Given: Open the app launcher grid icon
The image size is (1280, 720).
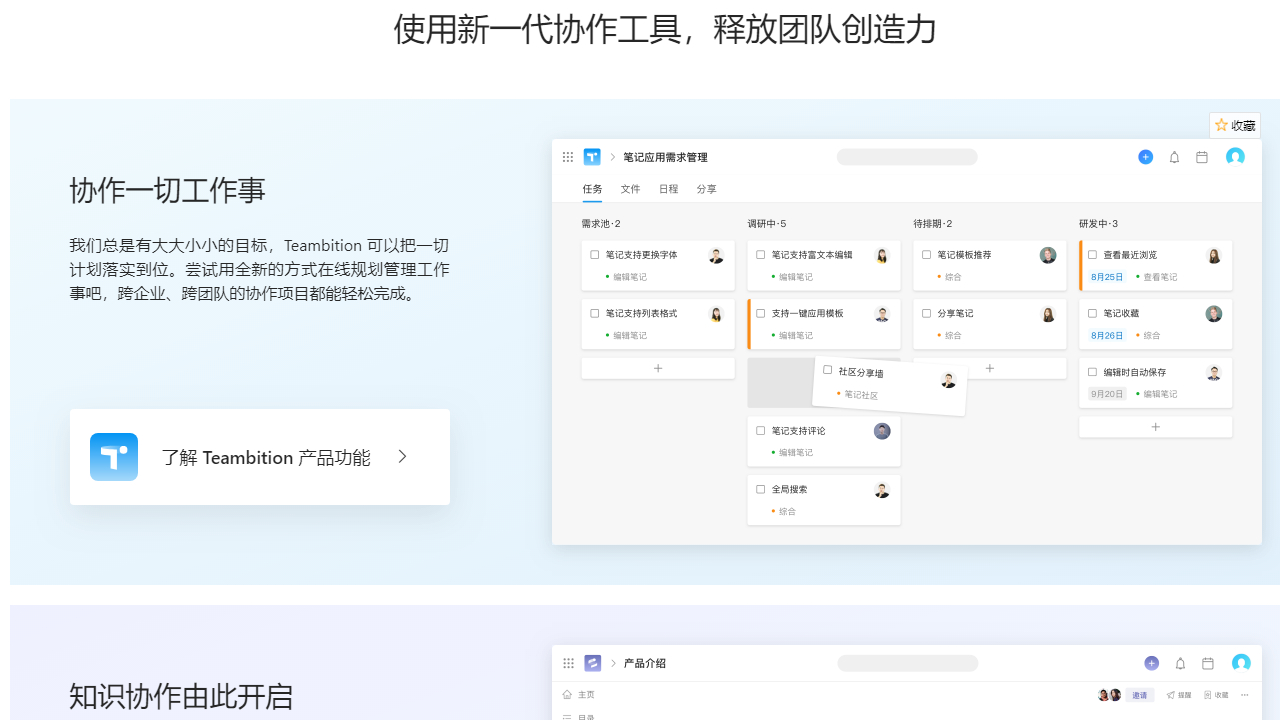Looking at the screenshot, I should click(x=568, y=157).
